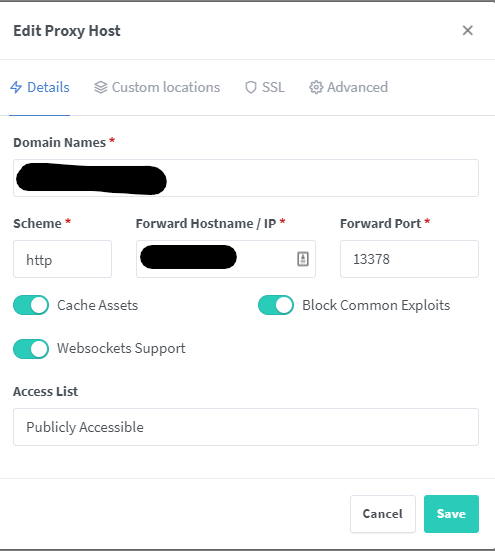This screenshot has height=551, width=495.
Task: Click the layers icon beside Custom locations
Action: [100, 87]
